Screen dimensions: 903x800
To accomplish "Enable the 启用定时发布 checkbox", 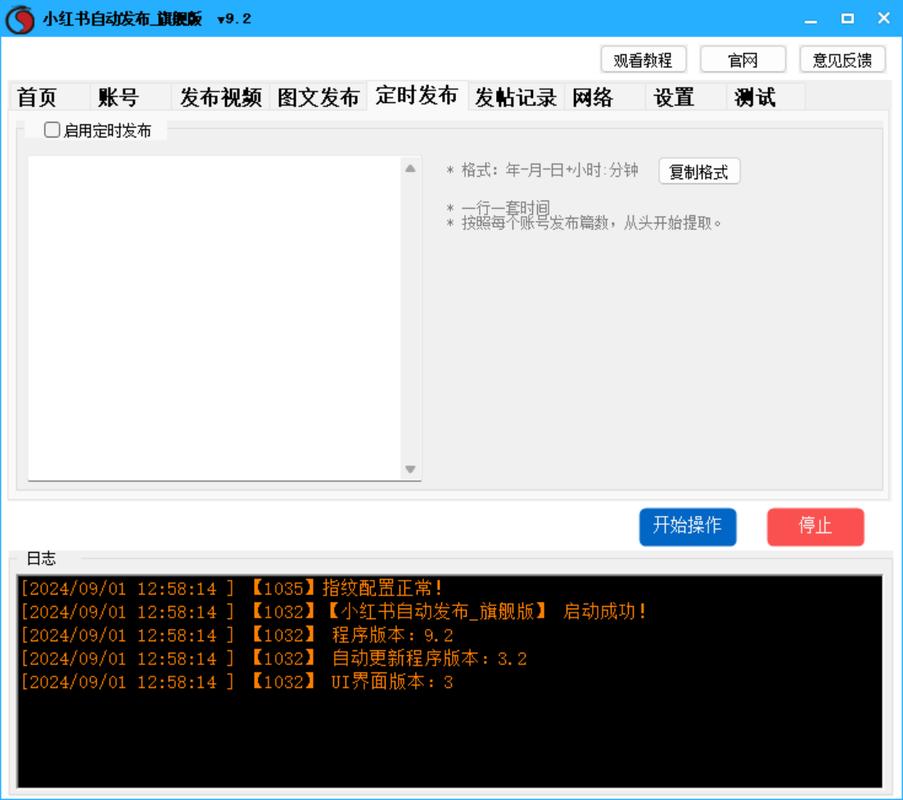I will (52, 130).
